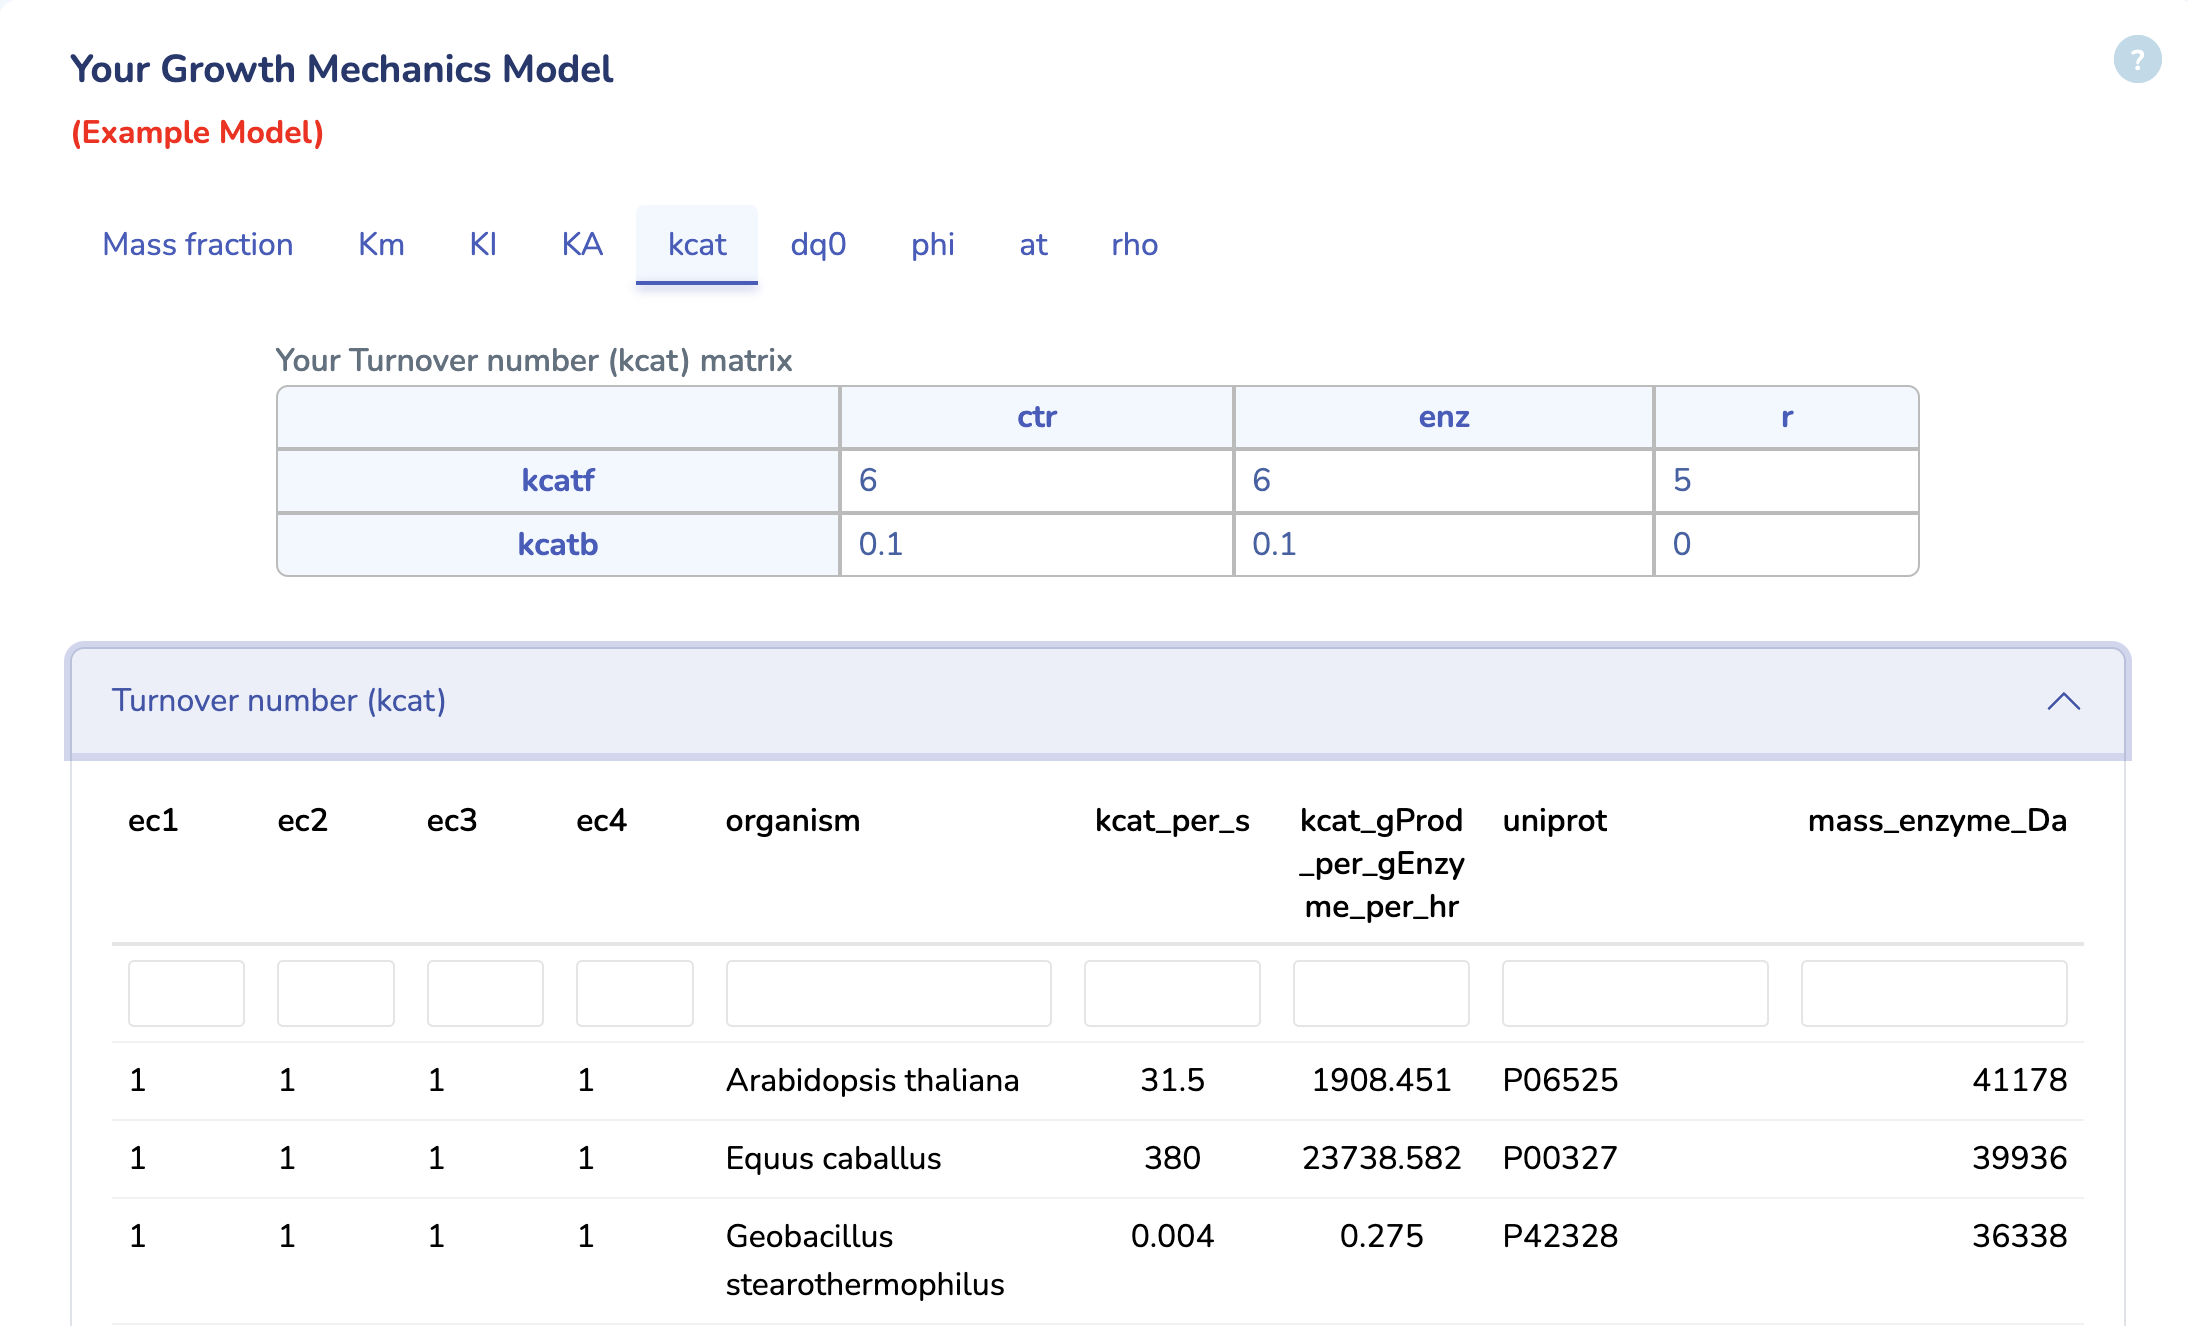Click the kcat tab already active
Viewport: 2188px width, 1326px height.
(696, 244)
